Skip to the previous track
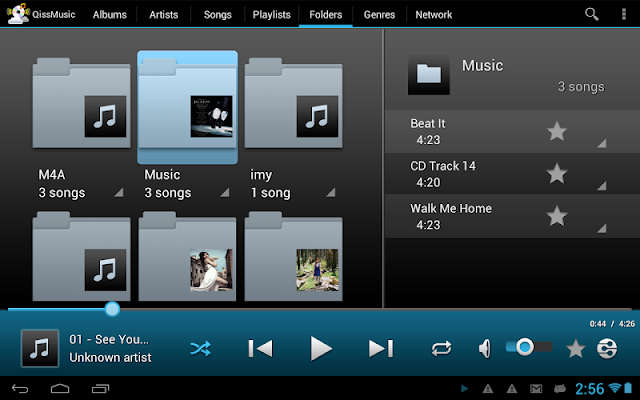The width and height of the screenshot is (640, 400). click(x=260, y=349)
